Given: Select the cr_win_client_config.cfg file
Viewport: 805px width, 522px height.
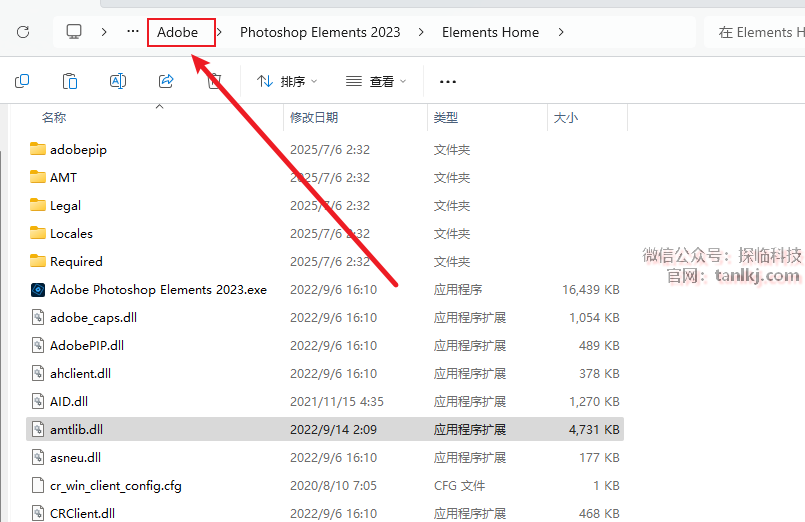Looking at the screenshot, I should coord(115,486).
